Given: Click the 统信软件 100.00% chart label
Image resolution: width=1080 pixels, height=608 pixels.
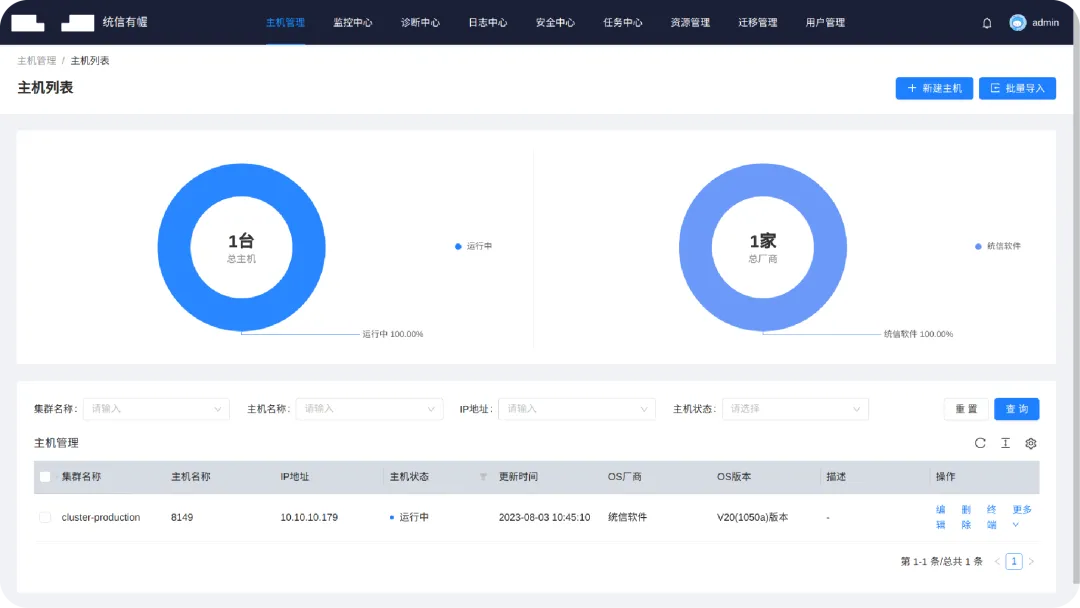Looking at the screenshot, I should pos(918,334).
